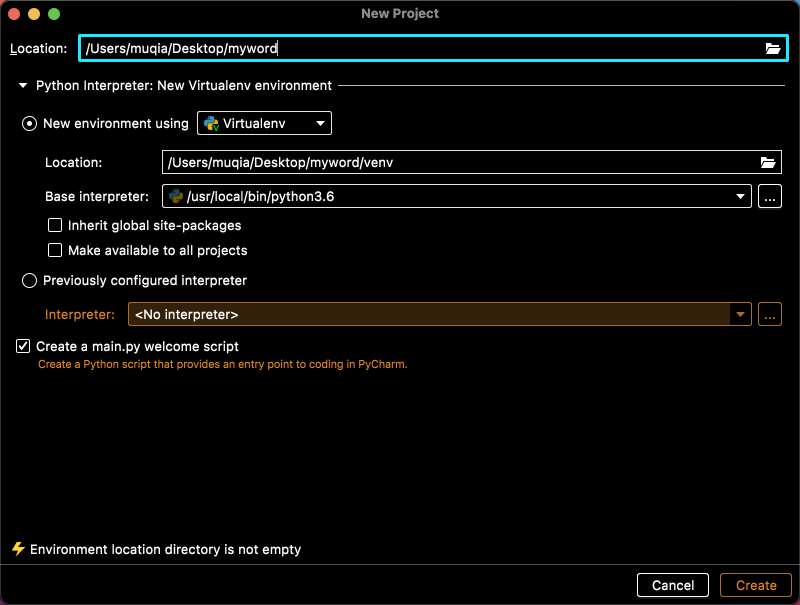Click the venv Location path field

click(x=471, y=163)
